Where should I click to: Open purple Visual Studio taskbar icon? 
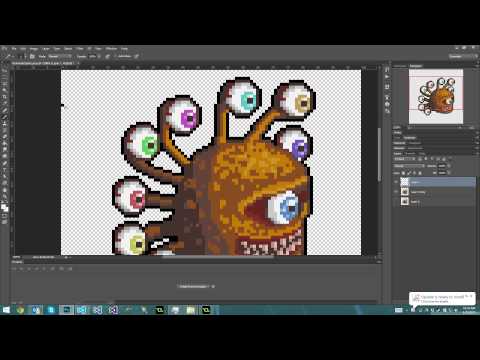[113, 310]
